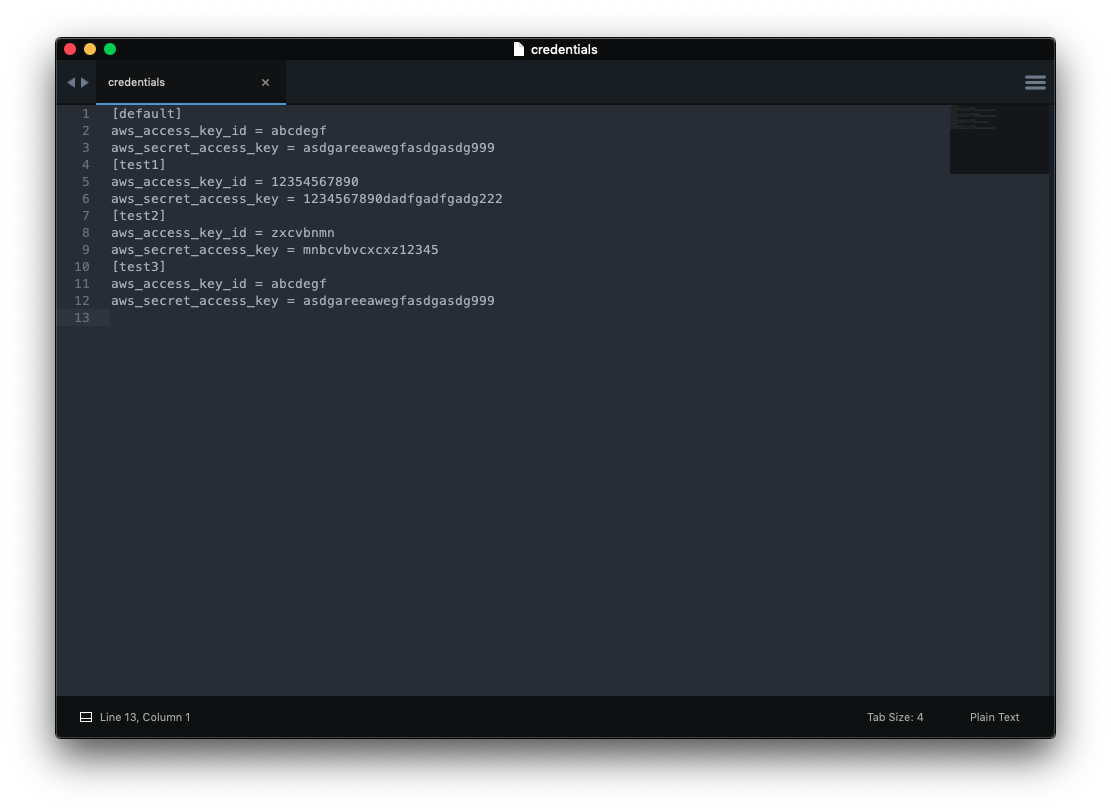Click the Line 13, Column 1 indicator
Viewport: 1111px width, 812px height.
coord(144,717)
